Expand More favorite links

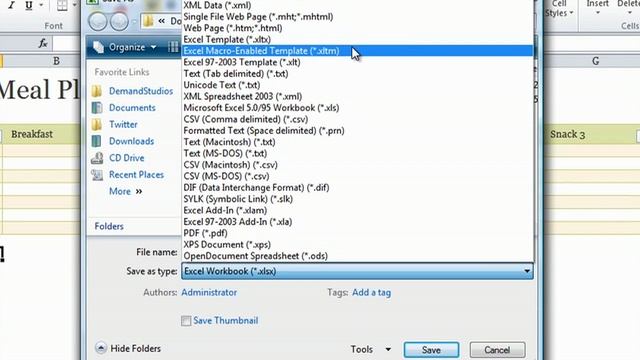[x=125, y=191]
